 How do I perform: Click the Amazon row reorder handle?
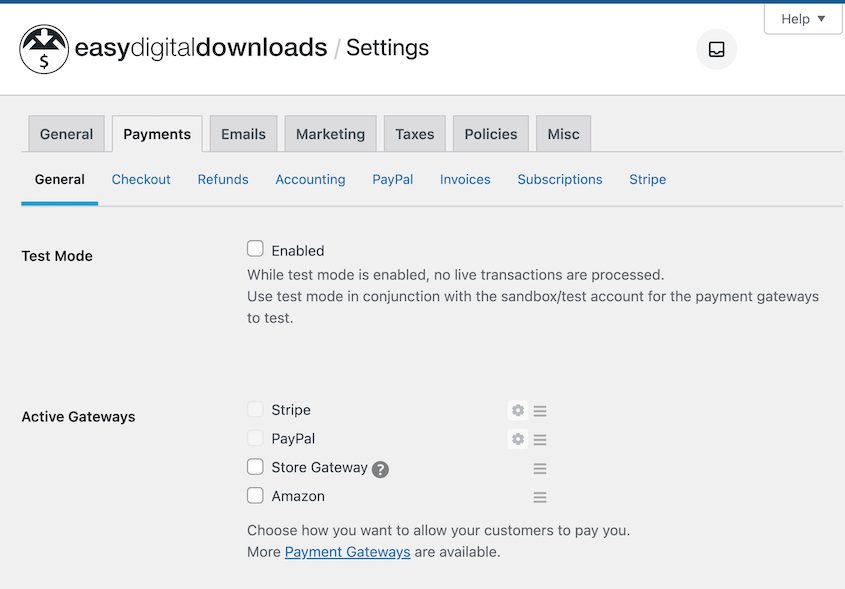540,497
